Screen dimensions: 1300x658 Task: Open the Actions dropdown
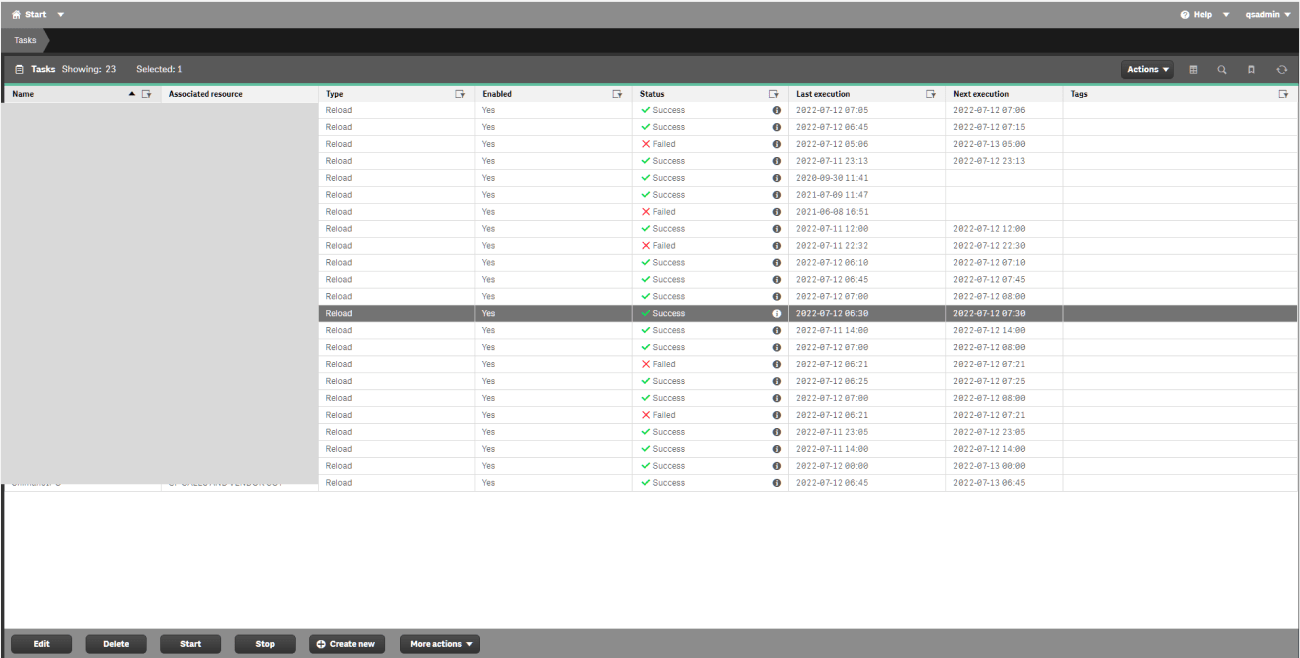click(1146, 69)
